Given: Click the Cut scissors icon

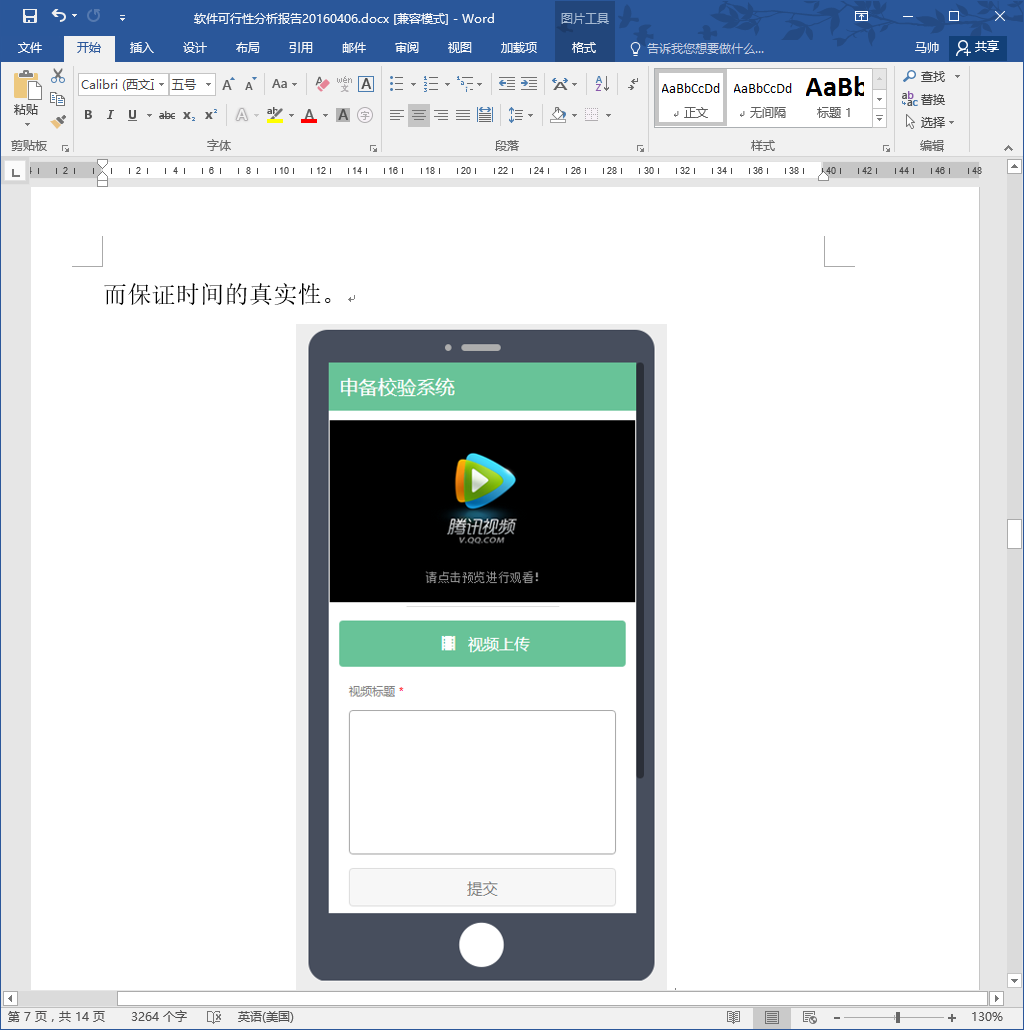Looking at the screenshot, I should (x=58, y=76).
